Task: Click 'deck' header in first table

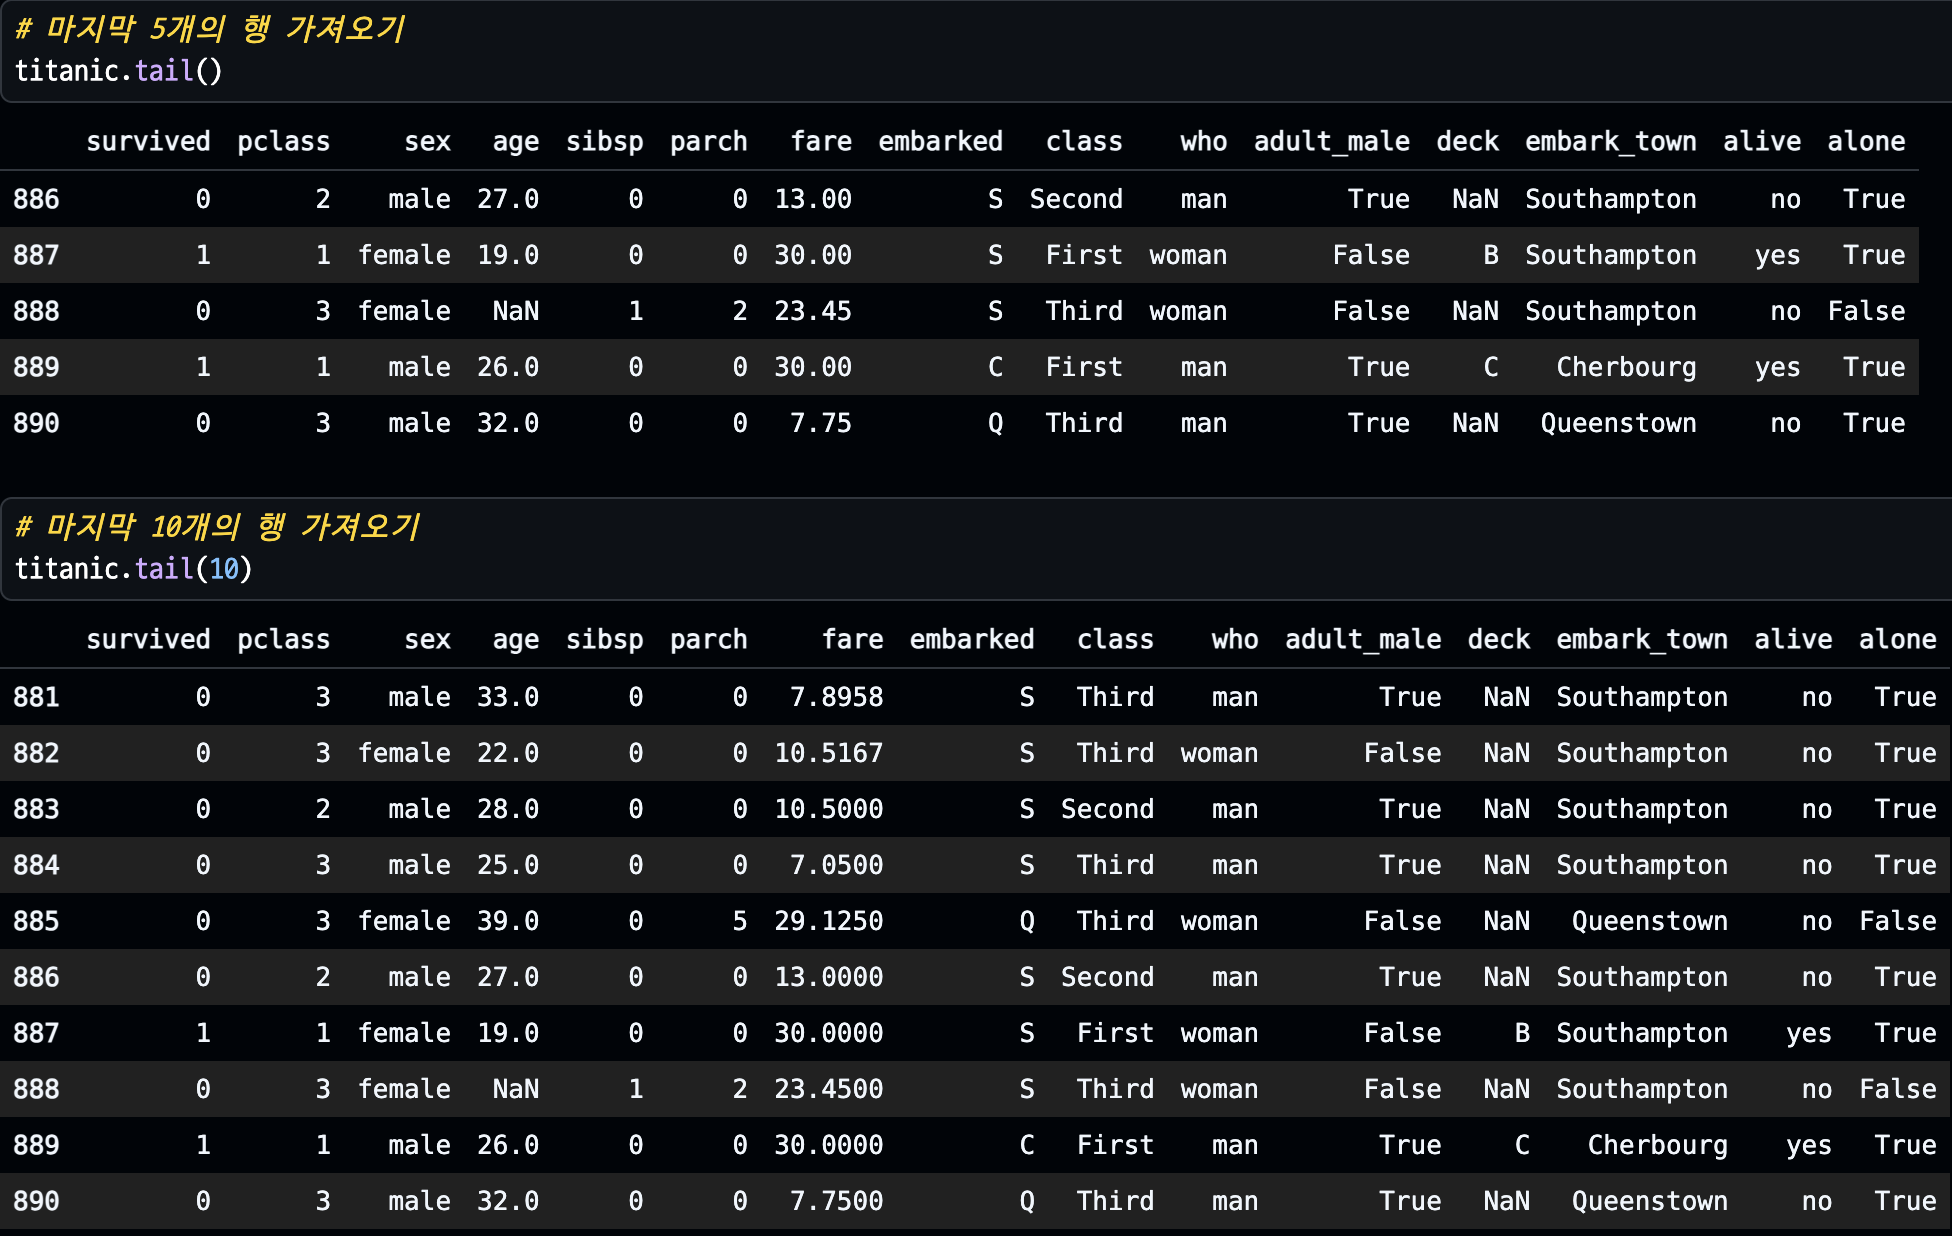Action: tap(1467, 141)
